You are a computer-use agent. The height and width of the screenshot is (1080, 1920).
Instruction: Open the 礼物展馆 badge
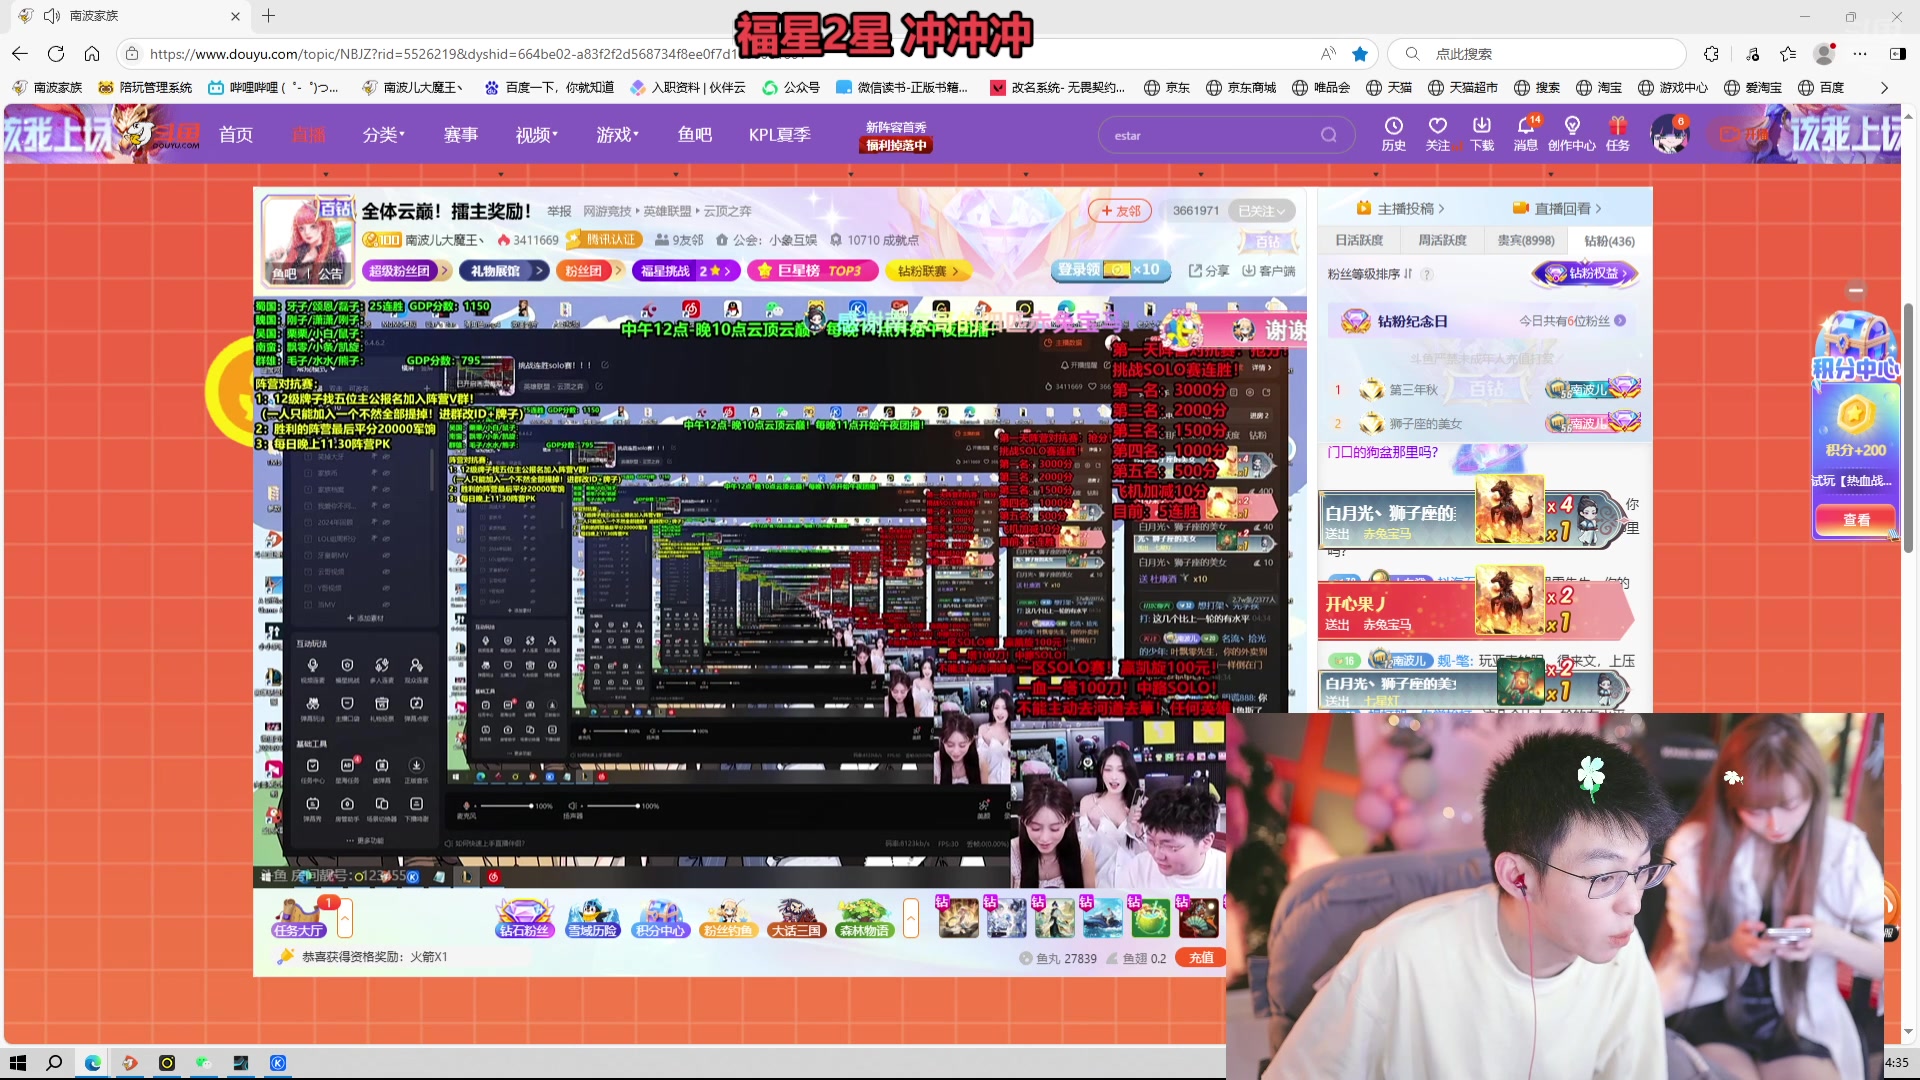[504, 271]
